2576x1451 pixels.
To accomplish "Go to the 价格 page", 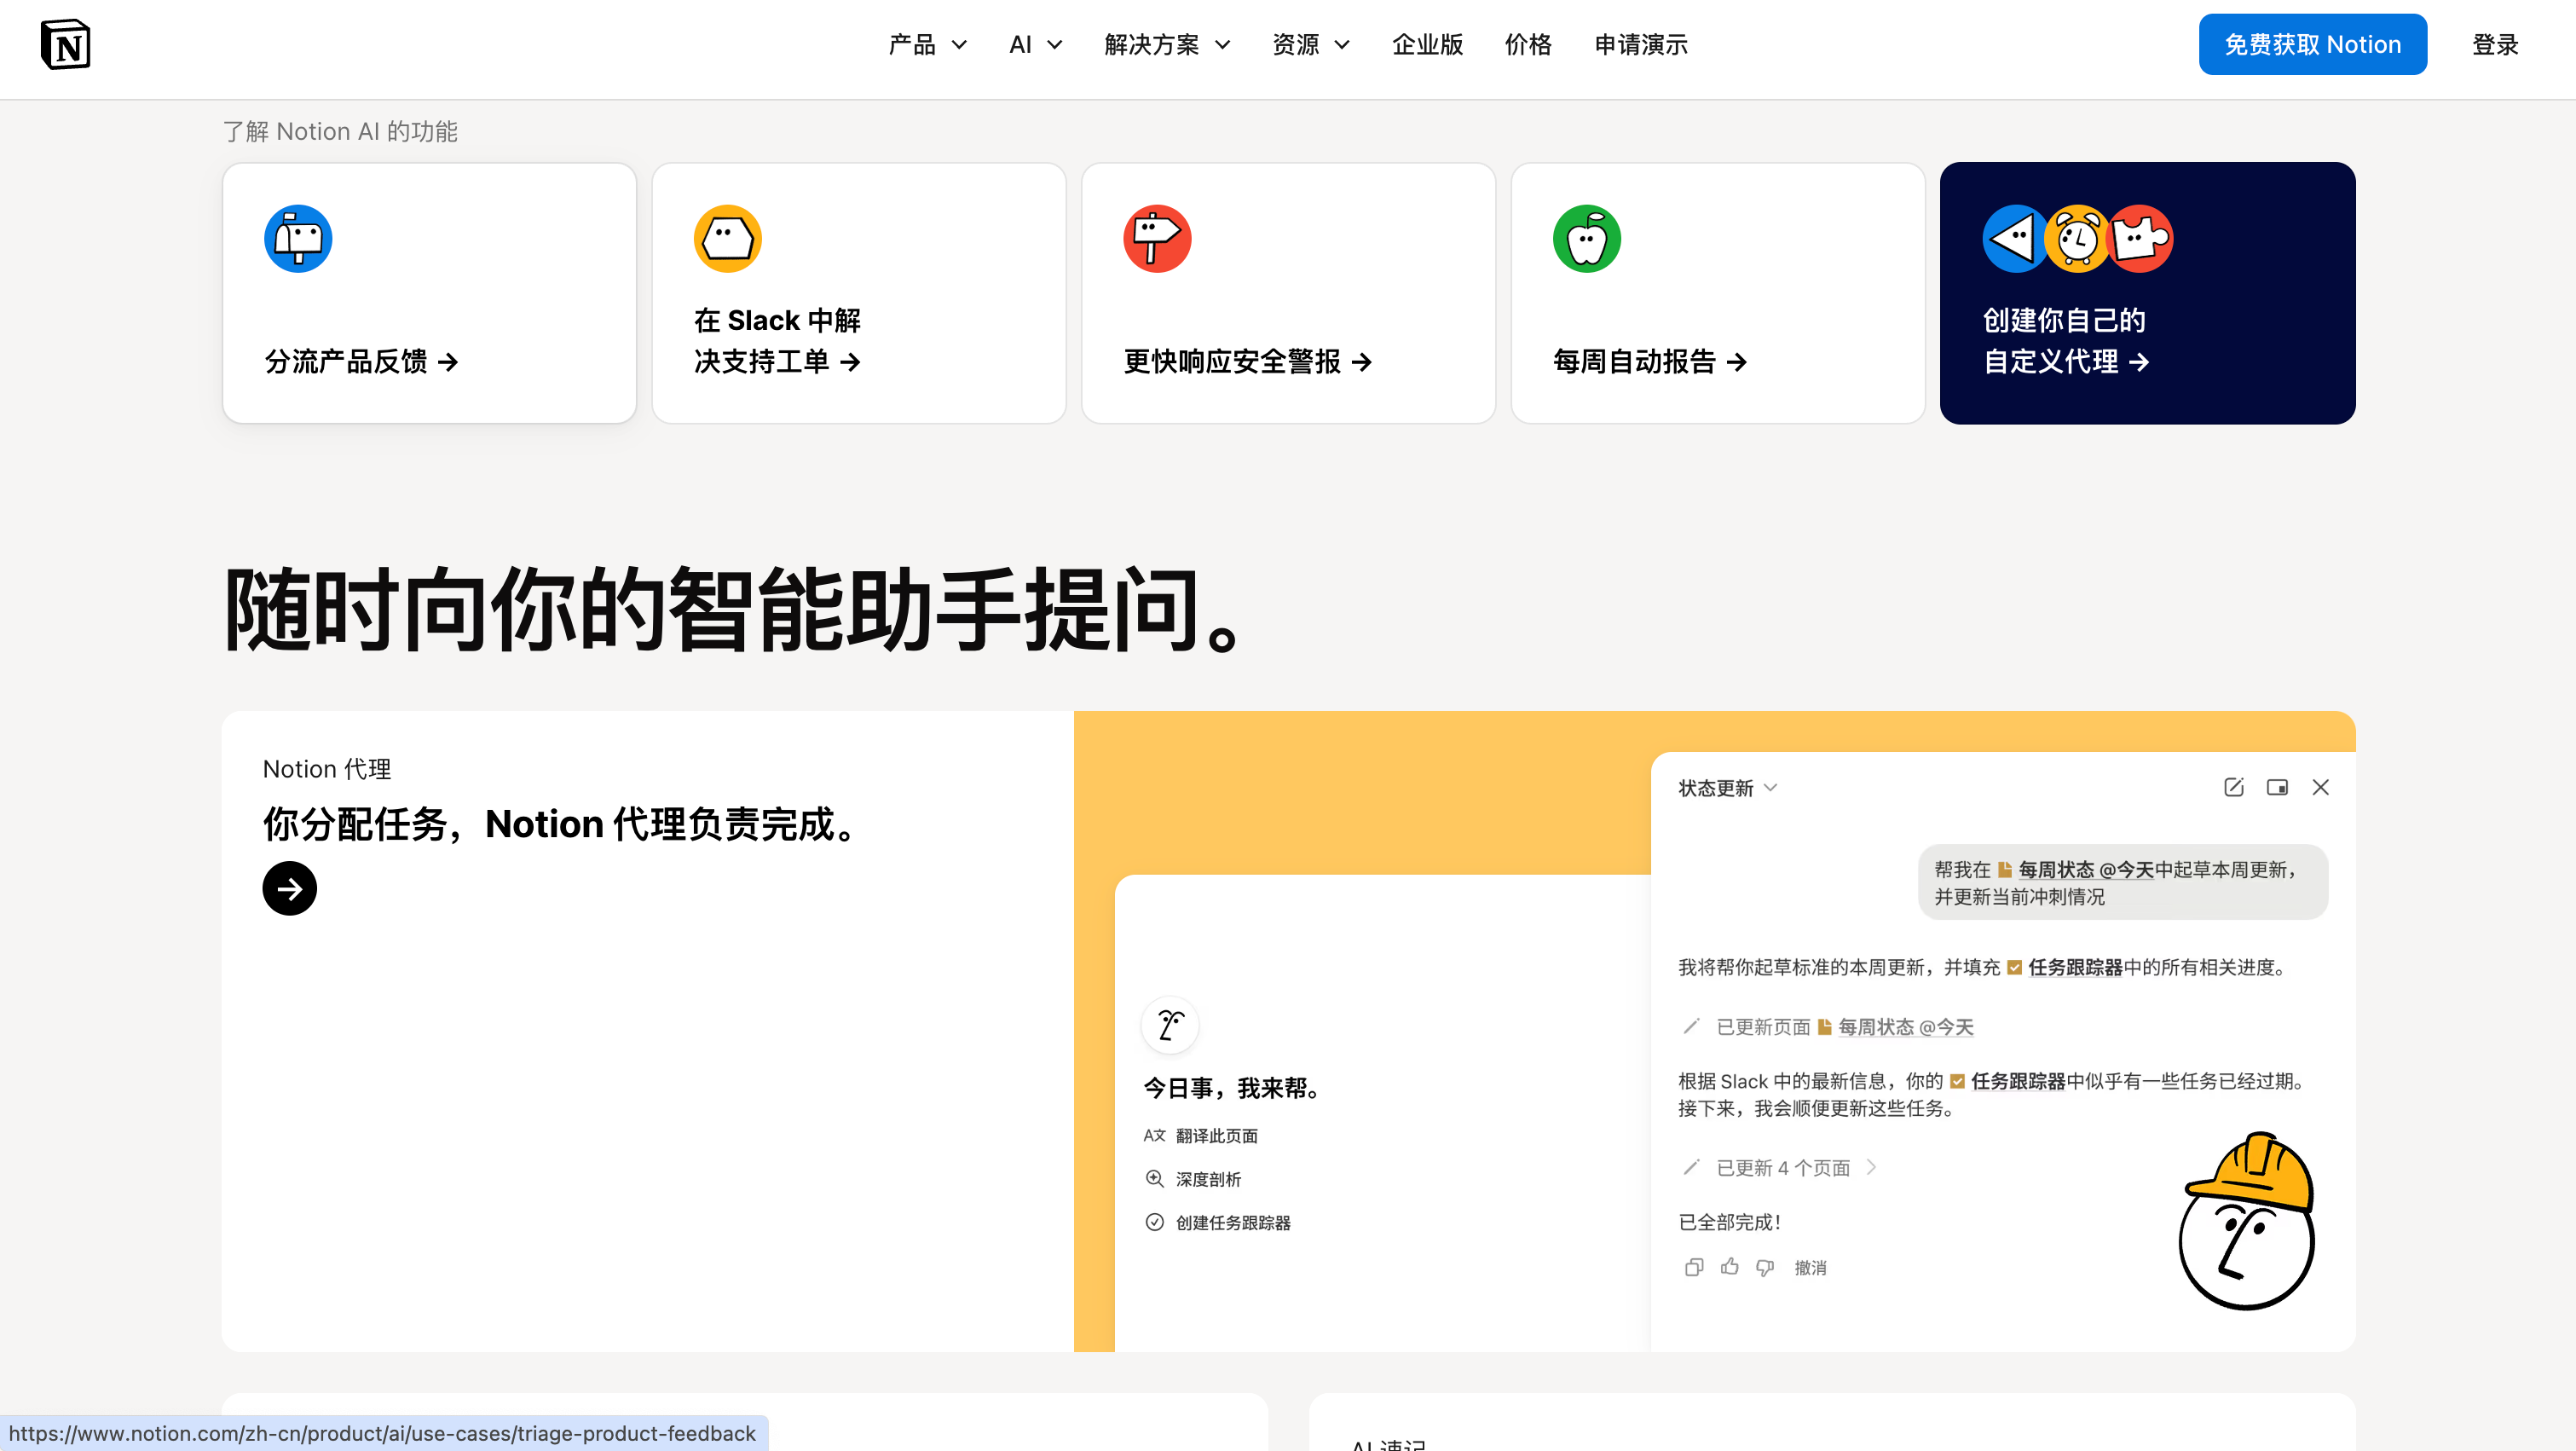I will point(1528,45).
